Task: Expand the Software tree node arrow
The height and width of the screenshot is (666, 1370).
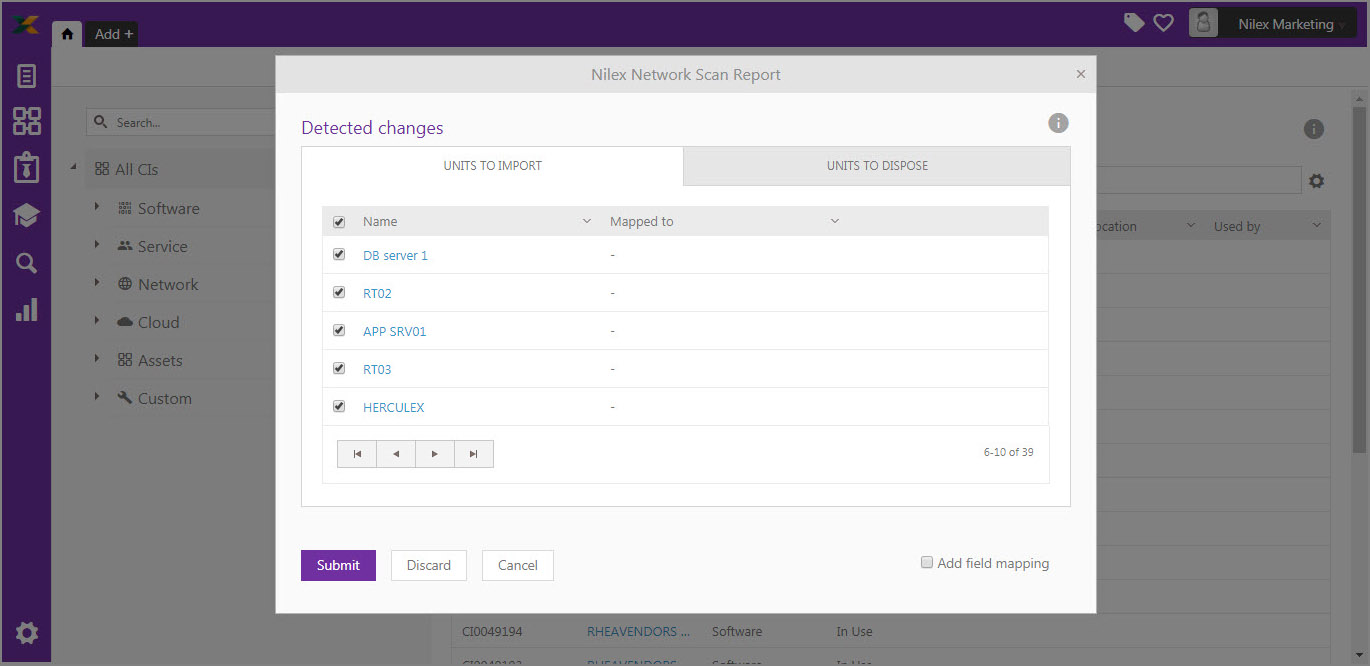Action: click(97, 207)
